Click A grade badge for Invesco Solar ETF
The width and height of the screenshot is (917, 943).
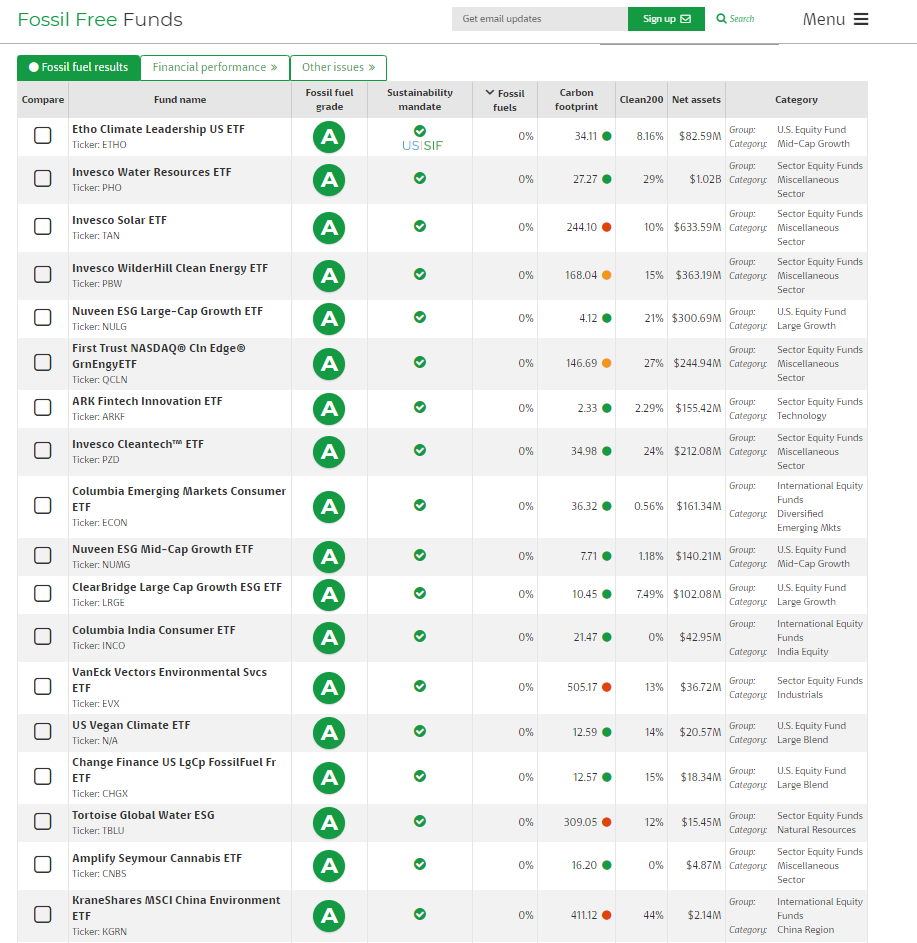[329, 228]
